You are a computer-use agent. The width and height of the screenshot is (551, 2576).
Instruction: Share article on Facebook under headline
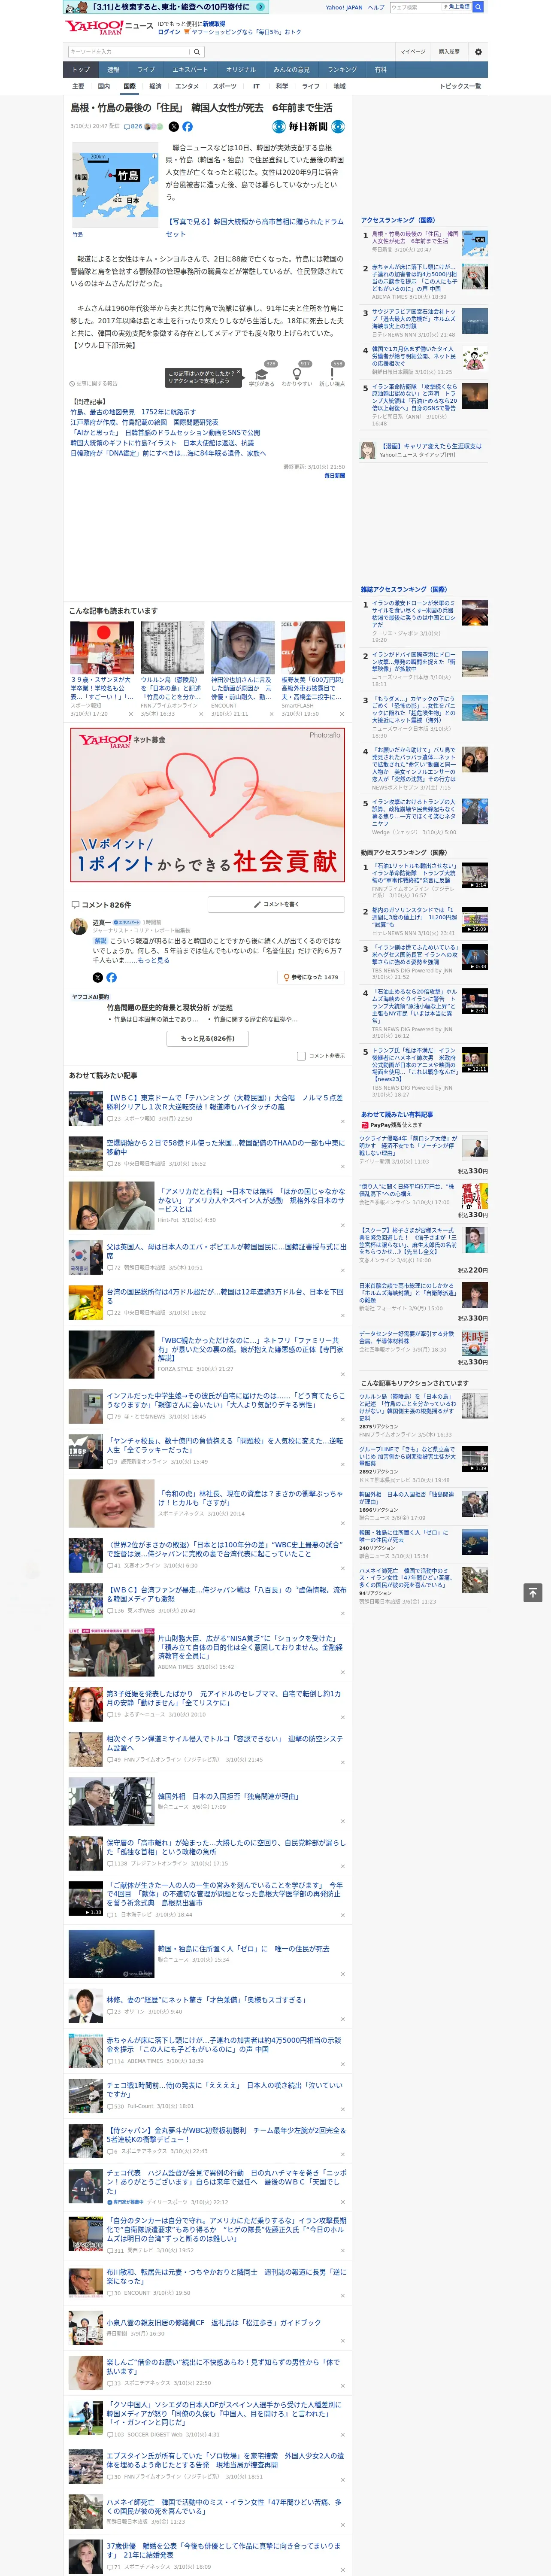click(x=187, y=127)
